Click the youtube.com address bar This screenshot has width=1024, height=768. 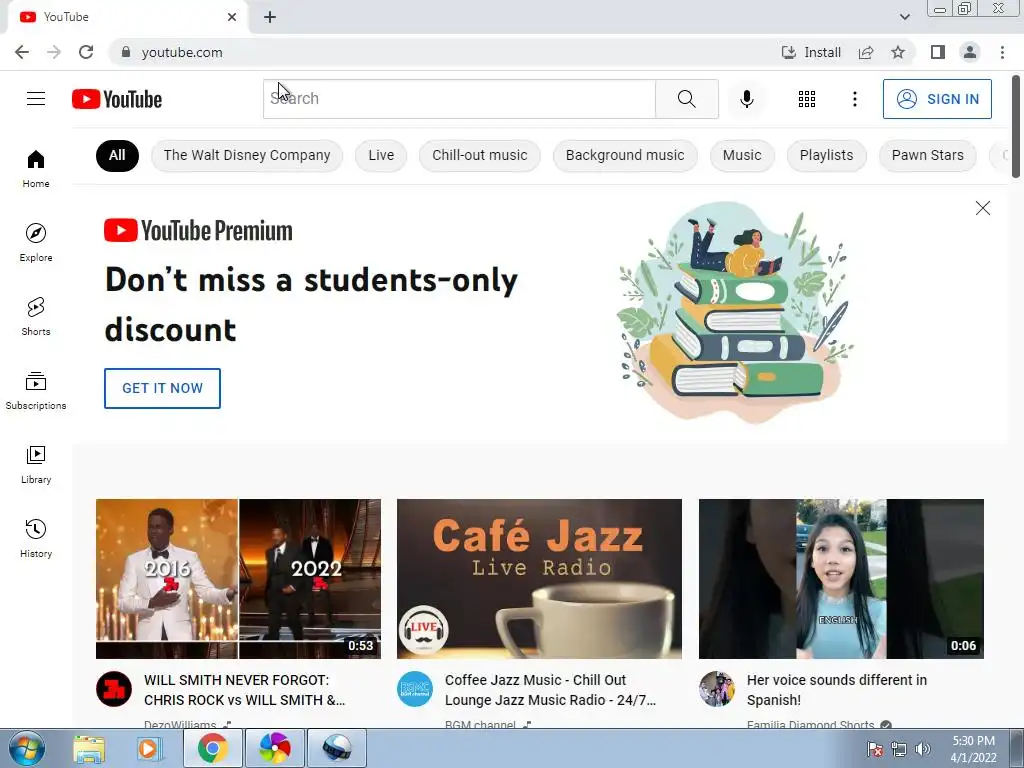click(x=444, y=52)
